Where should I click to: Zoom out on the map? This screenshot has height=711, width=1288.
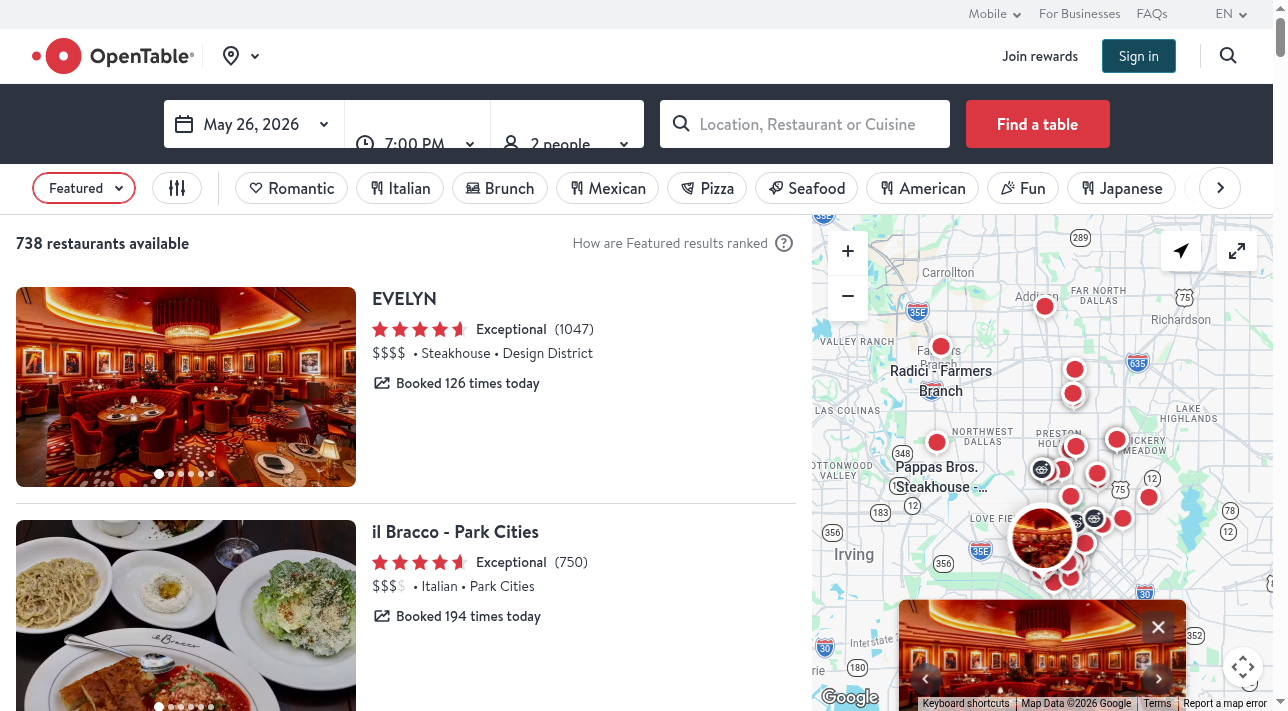pos(848,296)
